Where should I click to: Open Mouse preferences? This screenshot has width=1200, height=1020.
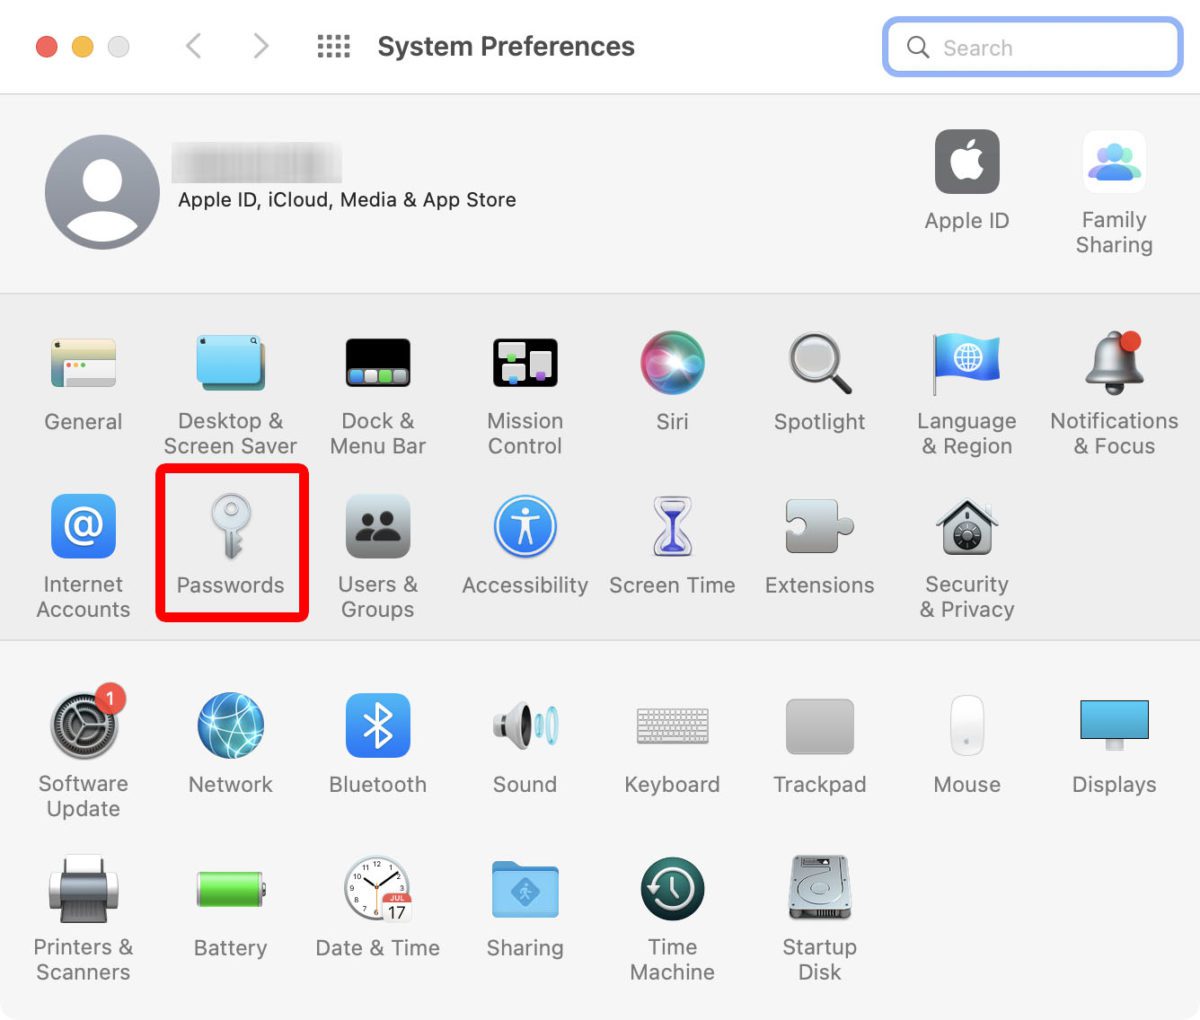967,743
